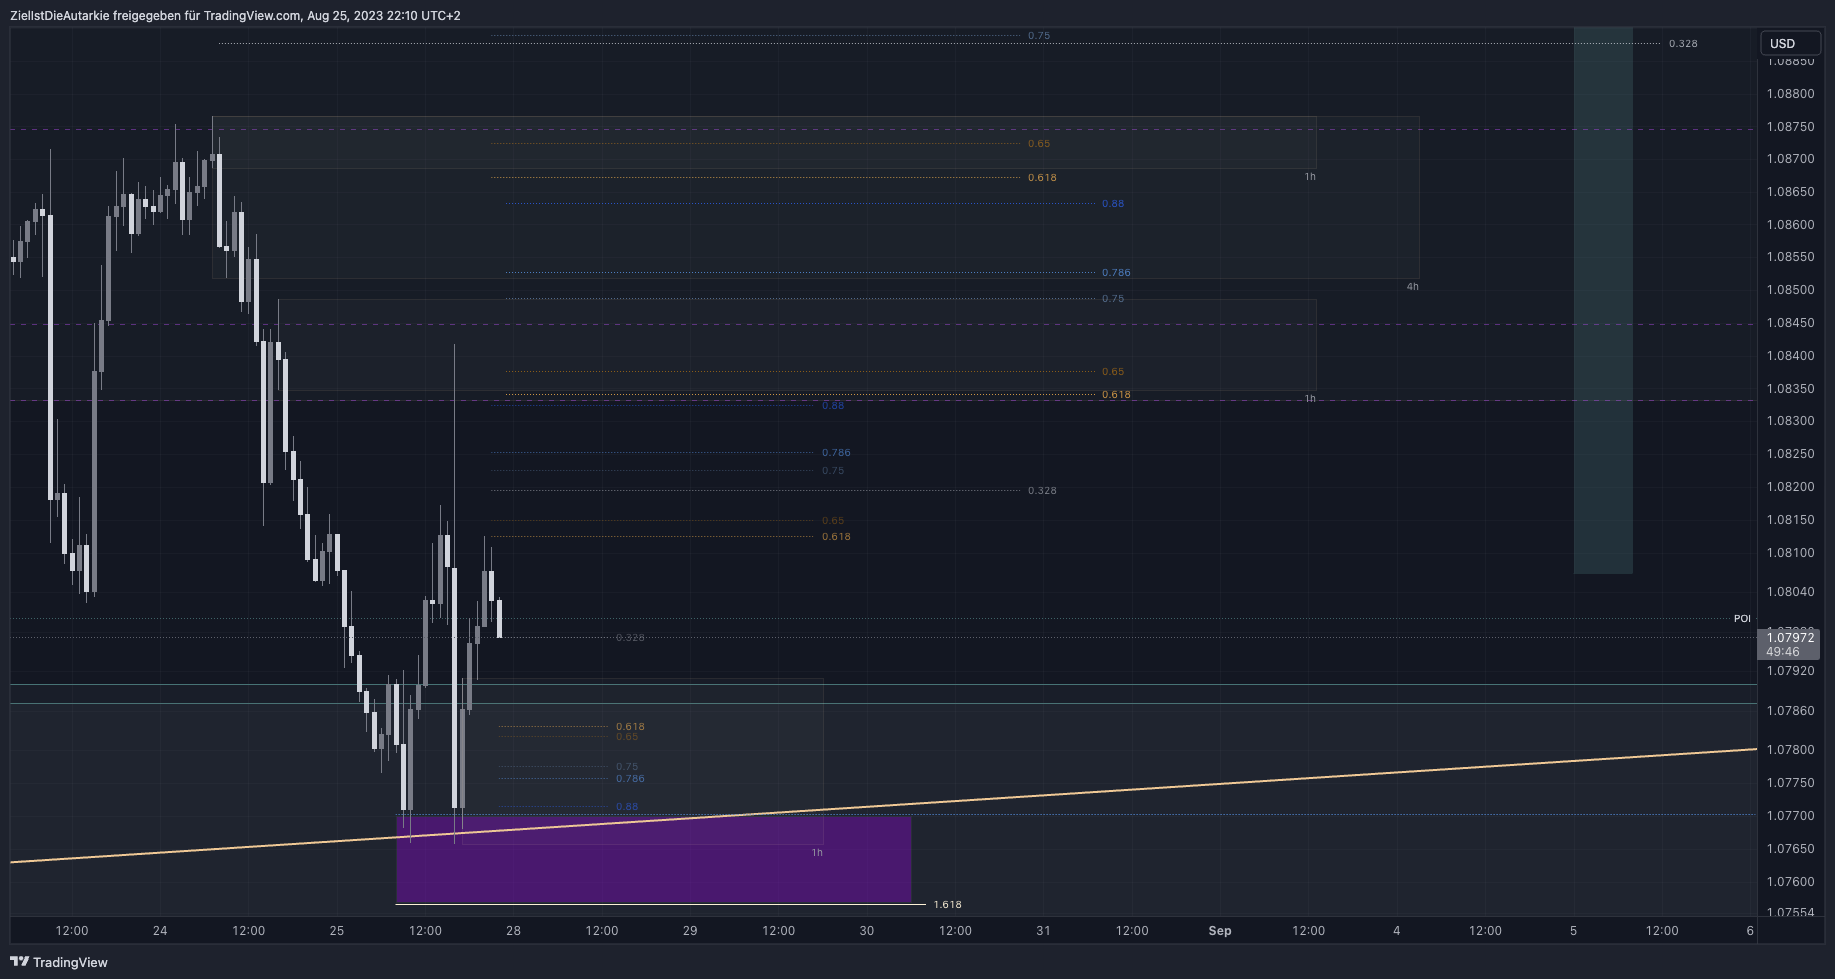Click the 1.08350 price axis label

pyautogui.click(x=1790, y=389)
